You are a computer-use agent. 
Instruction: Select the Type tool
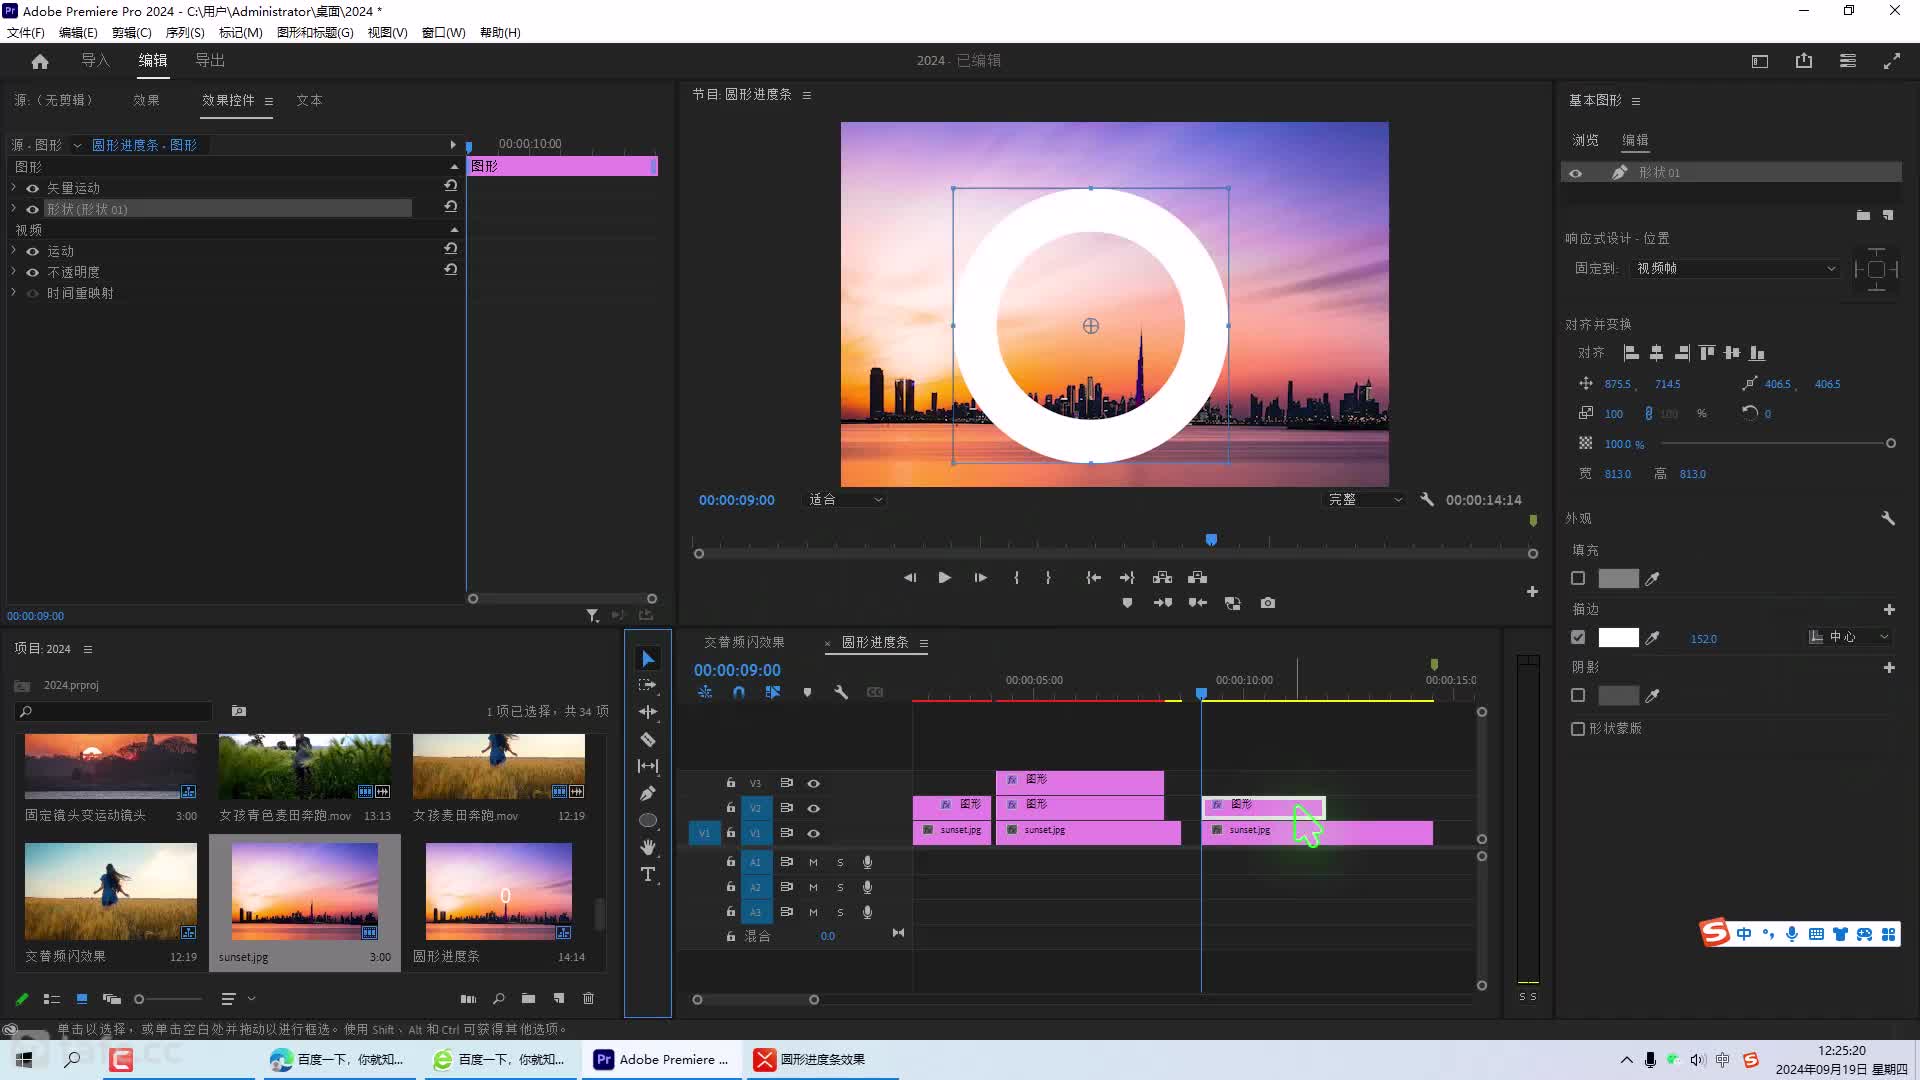click(x=648, y=874)
